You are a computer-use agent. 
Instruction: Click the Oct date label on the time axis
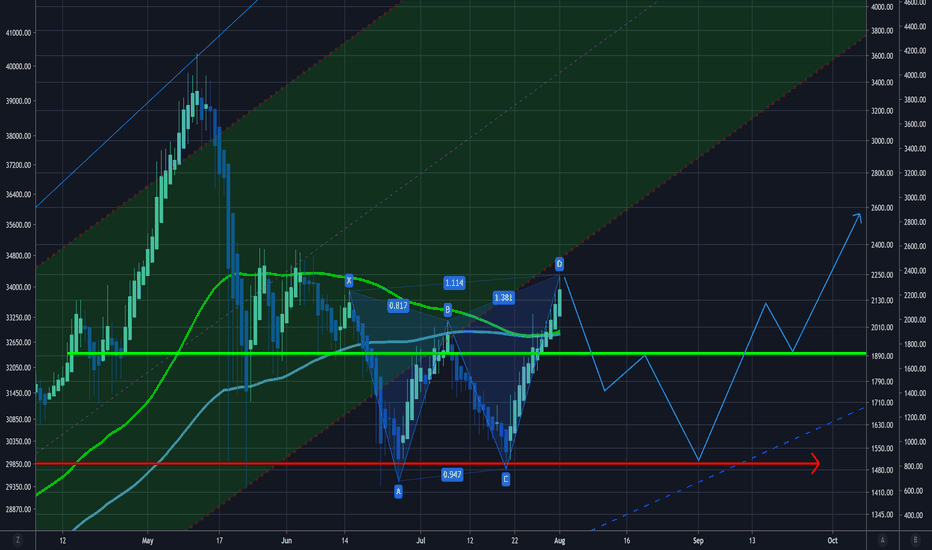click(832, 540)
